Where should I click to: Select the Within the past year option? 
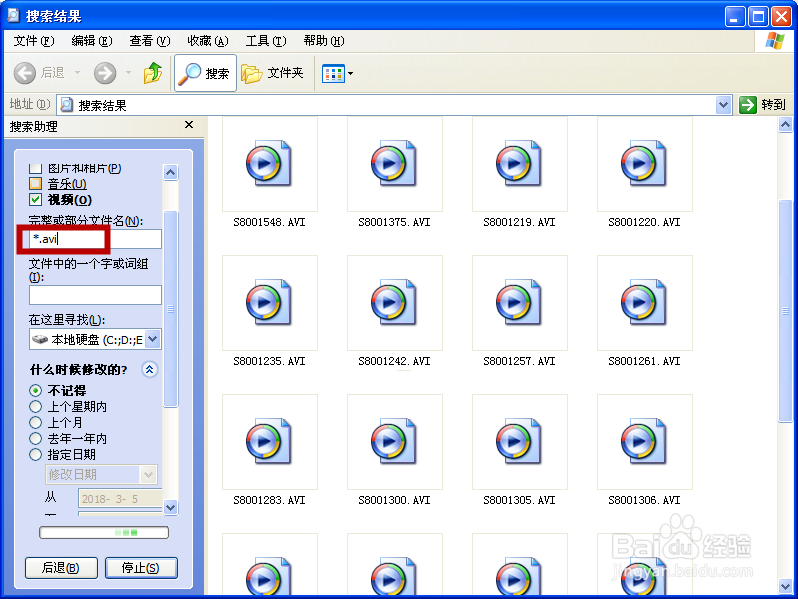click(35, 439)
